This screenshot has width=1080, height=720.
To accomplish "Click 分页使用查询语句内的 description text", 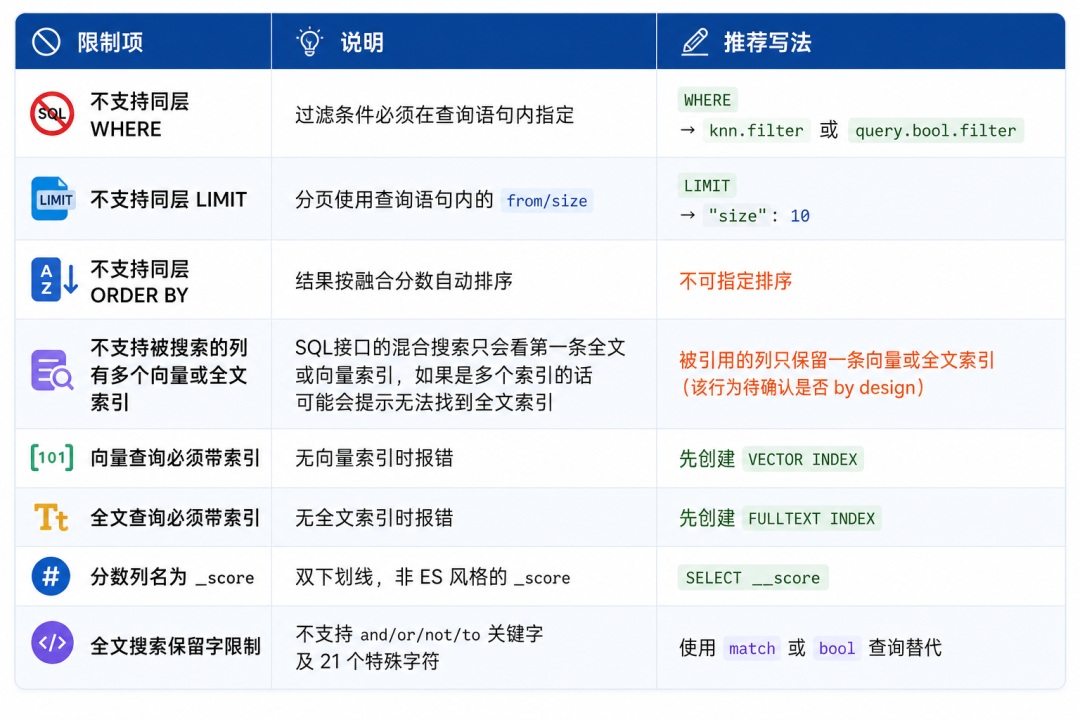I will (x=394, y=200).
